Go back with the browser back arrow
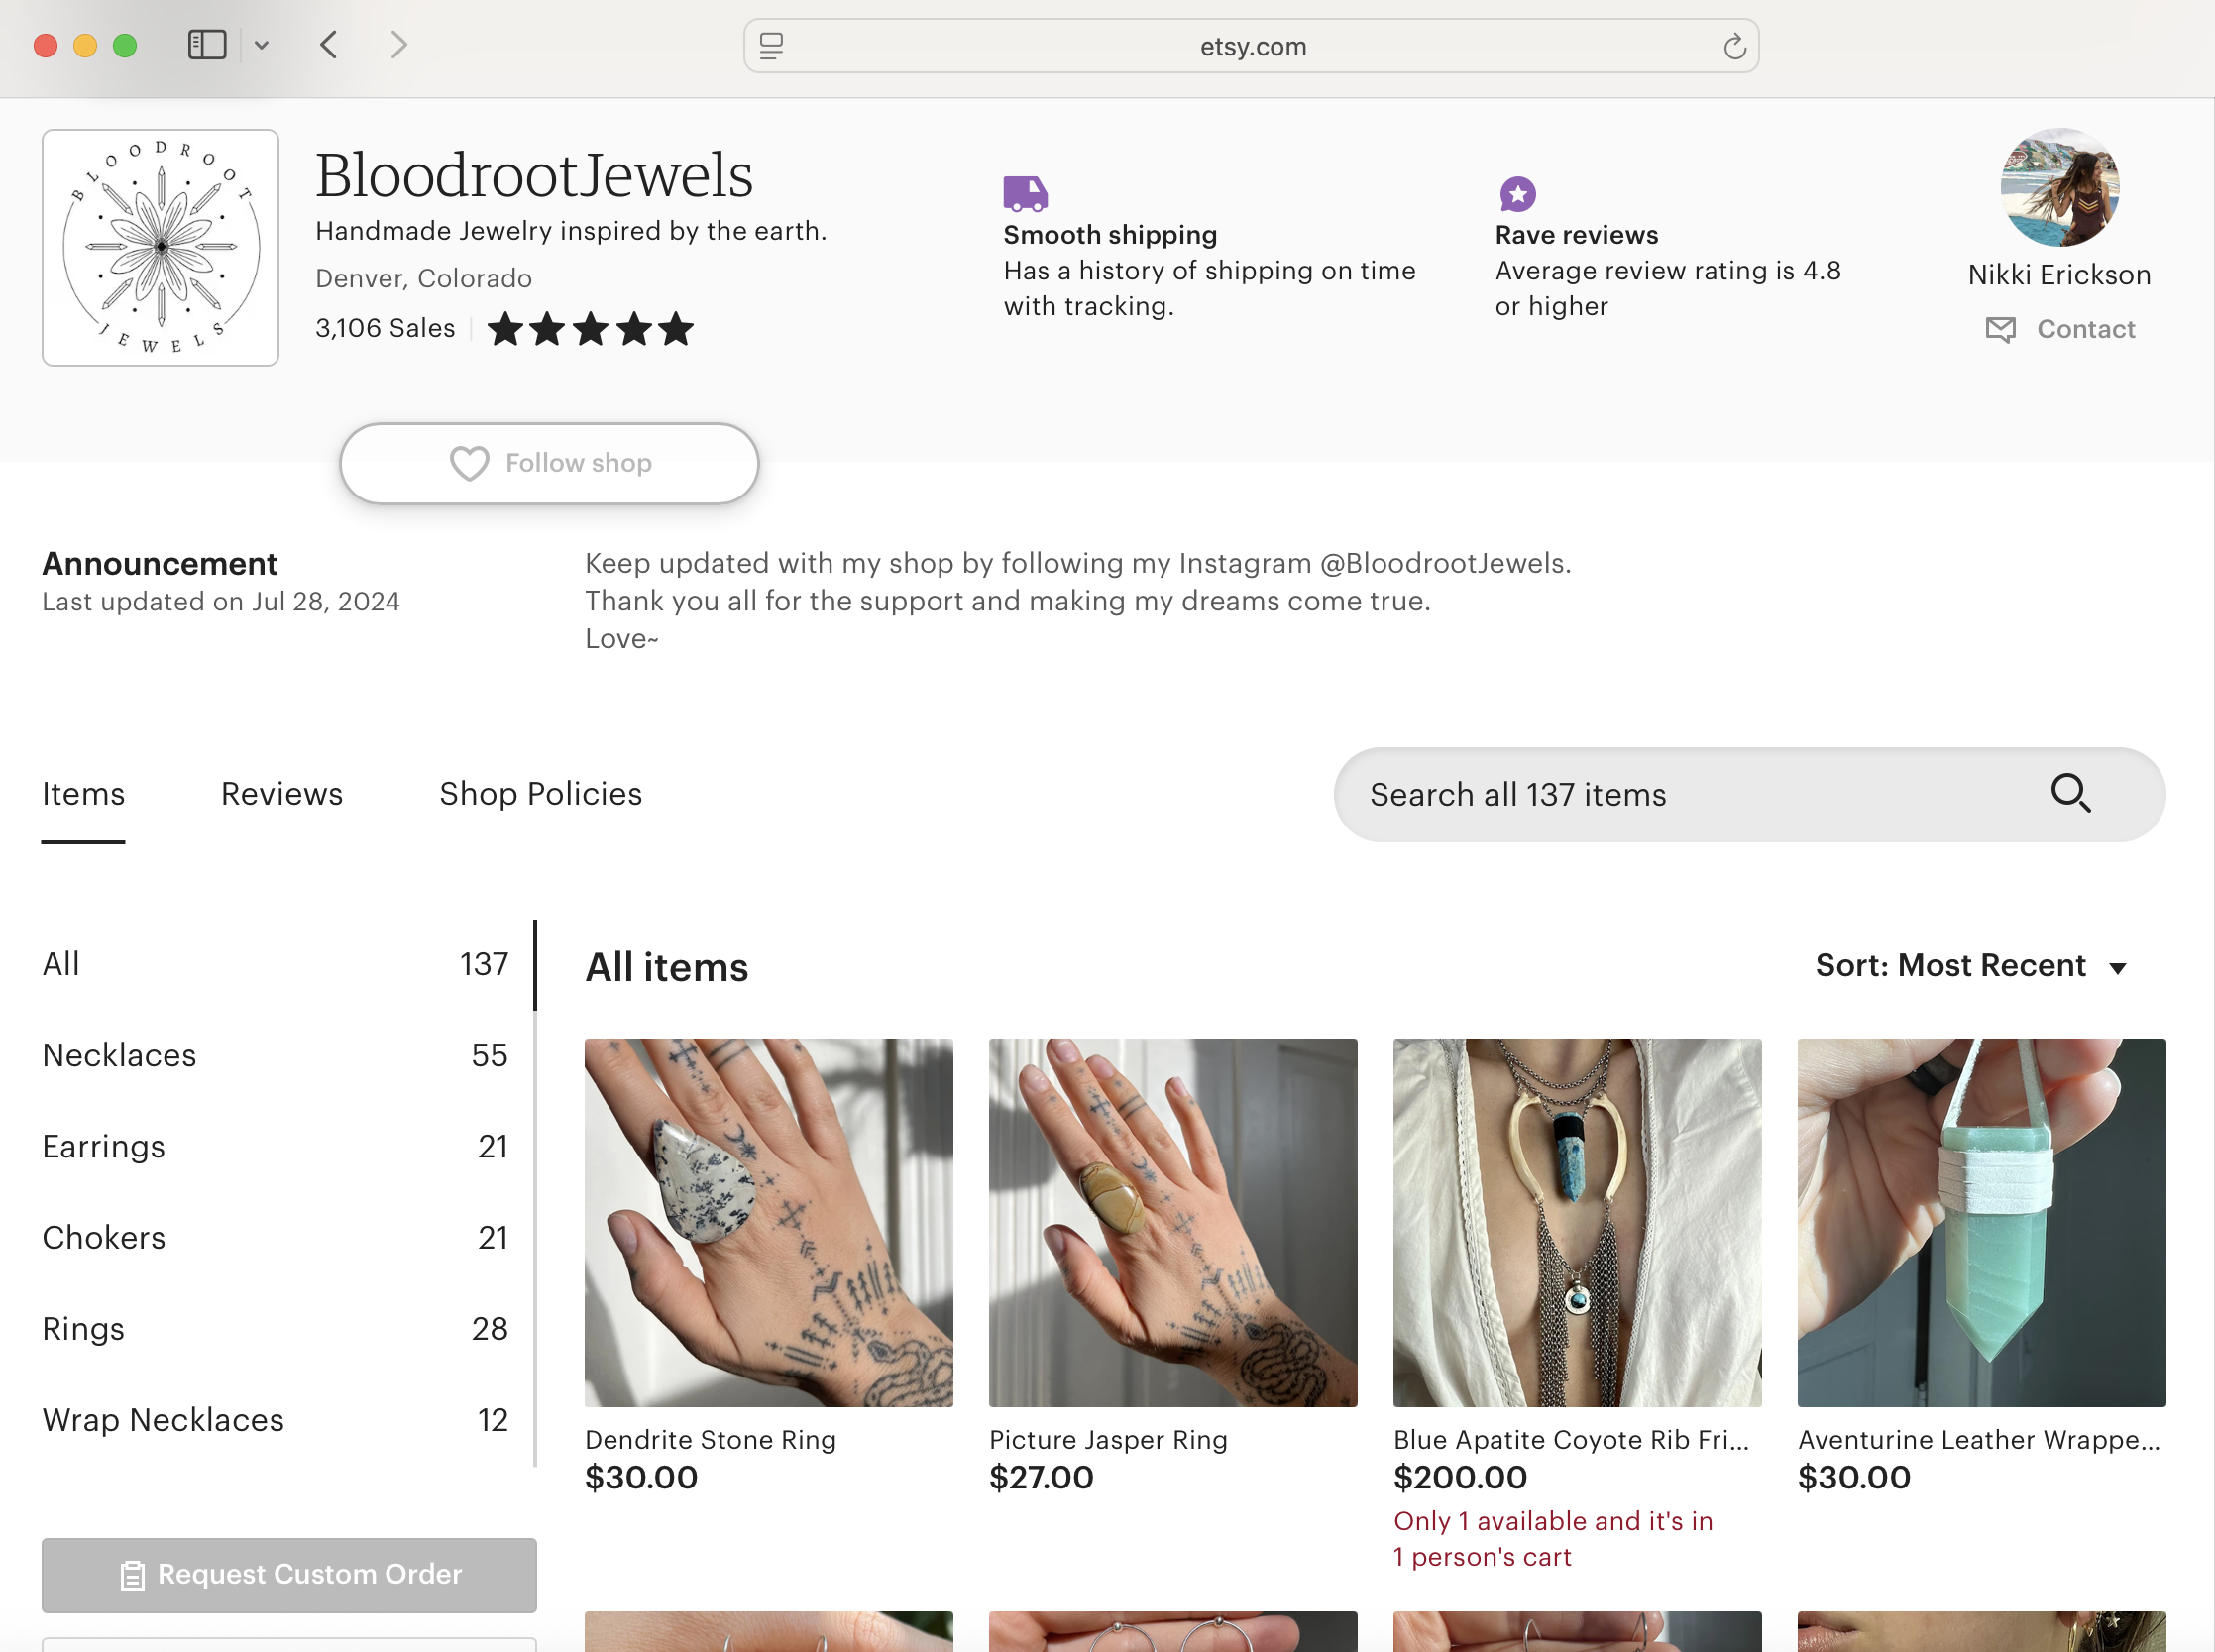The image size is (2215, 1652). click(x=329, y=45)
